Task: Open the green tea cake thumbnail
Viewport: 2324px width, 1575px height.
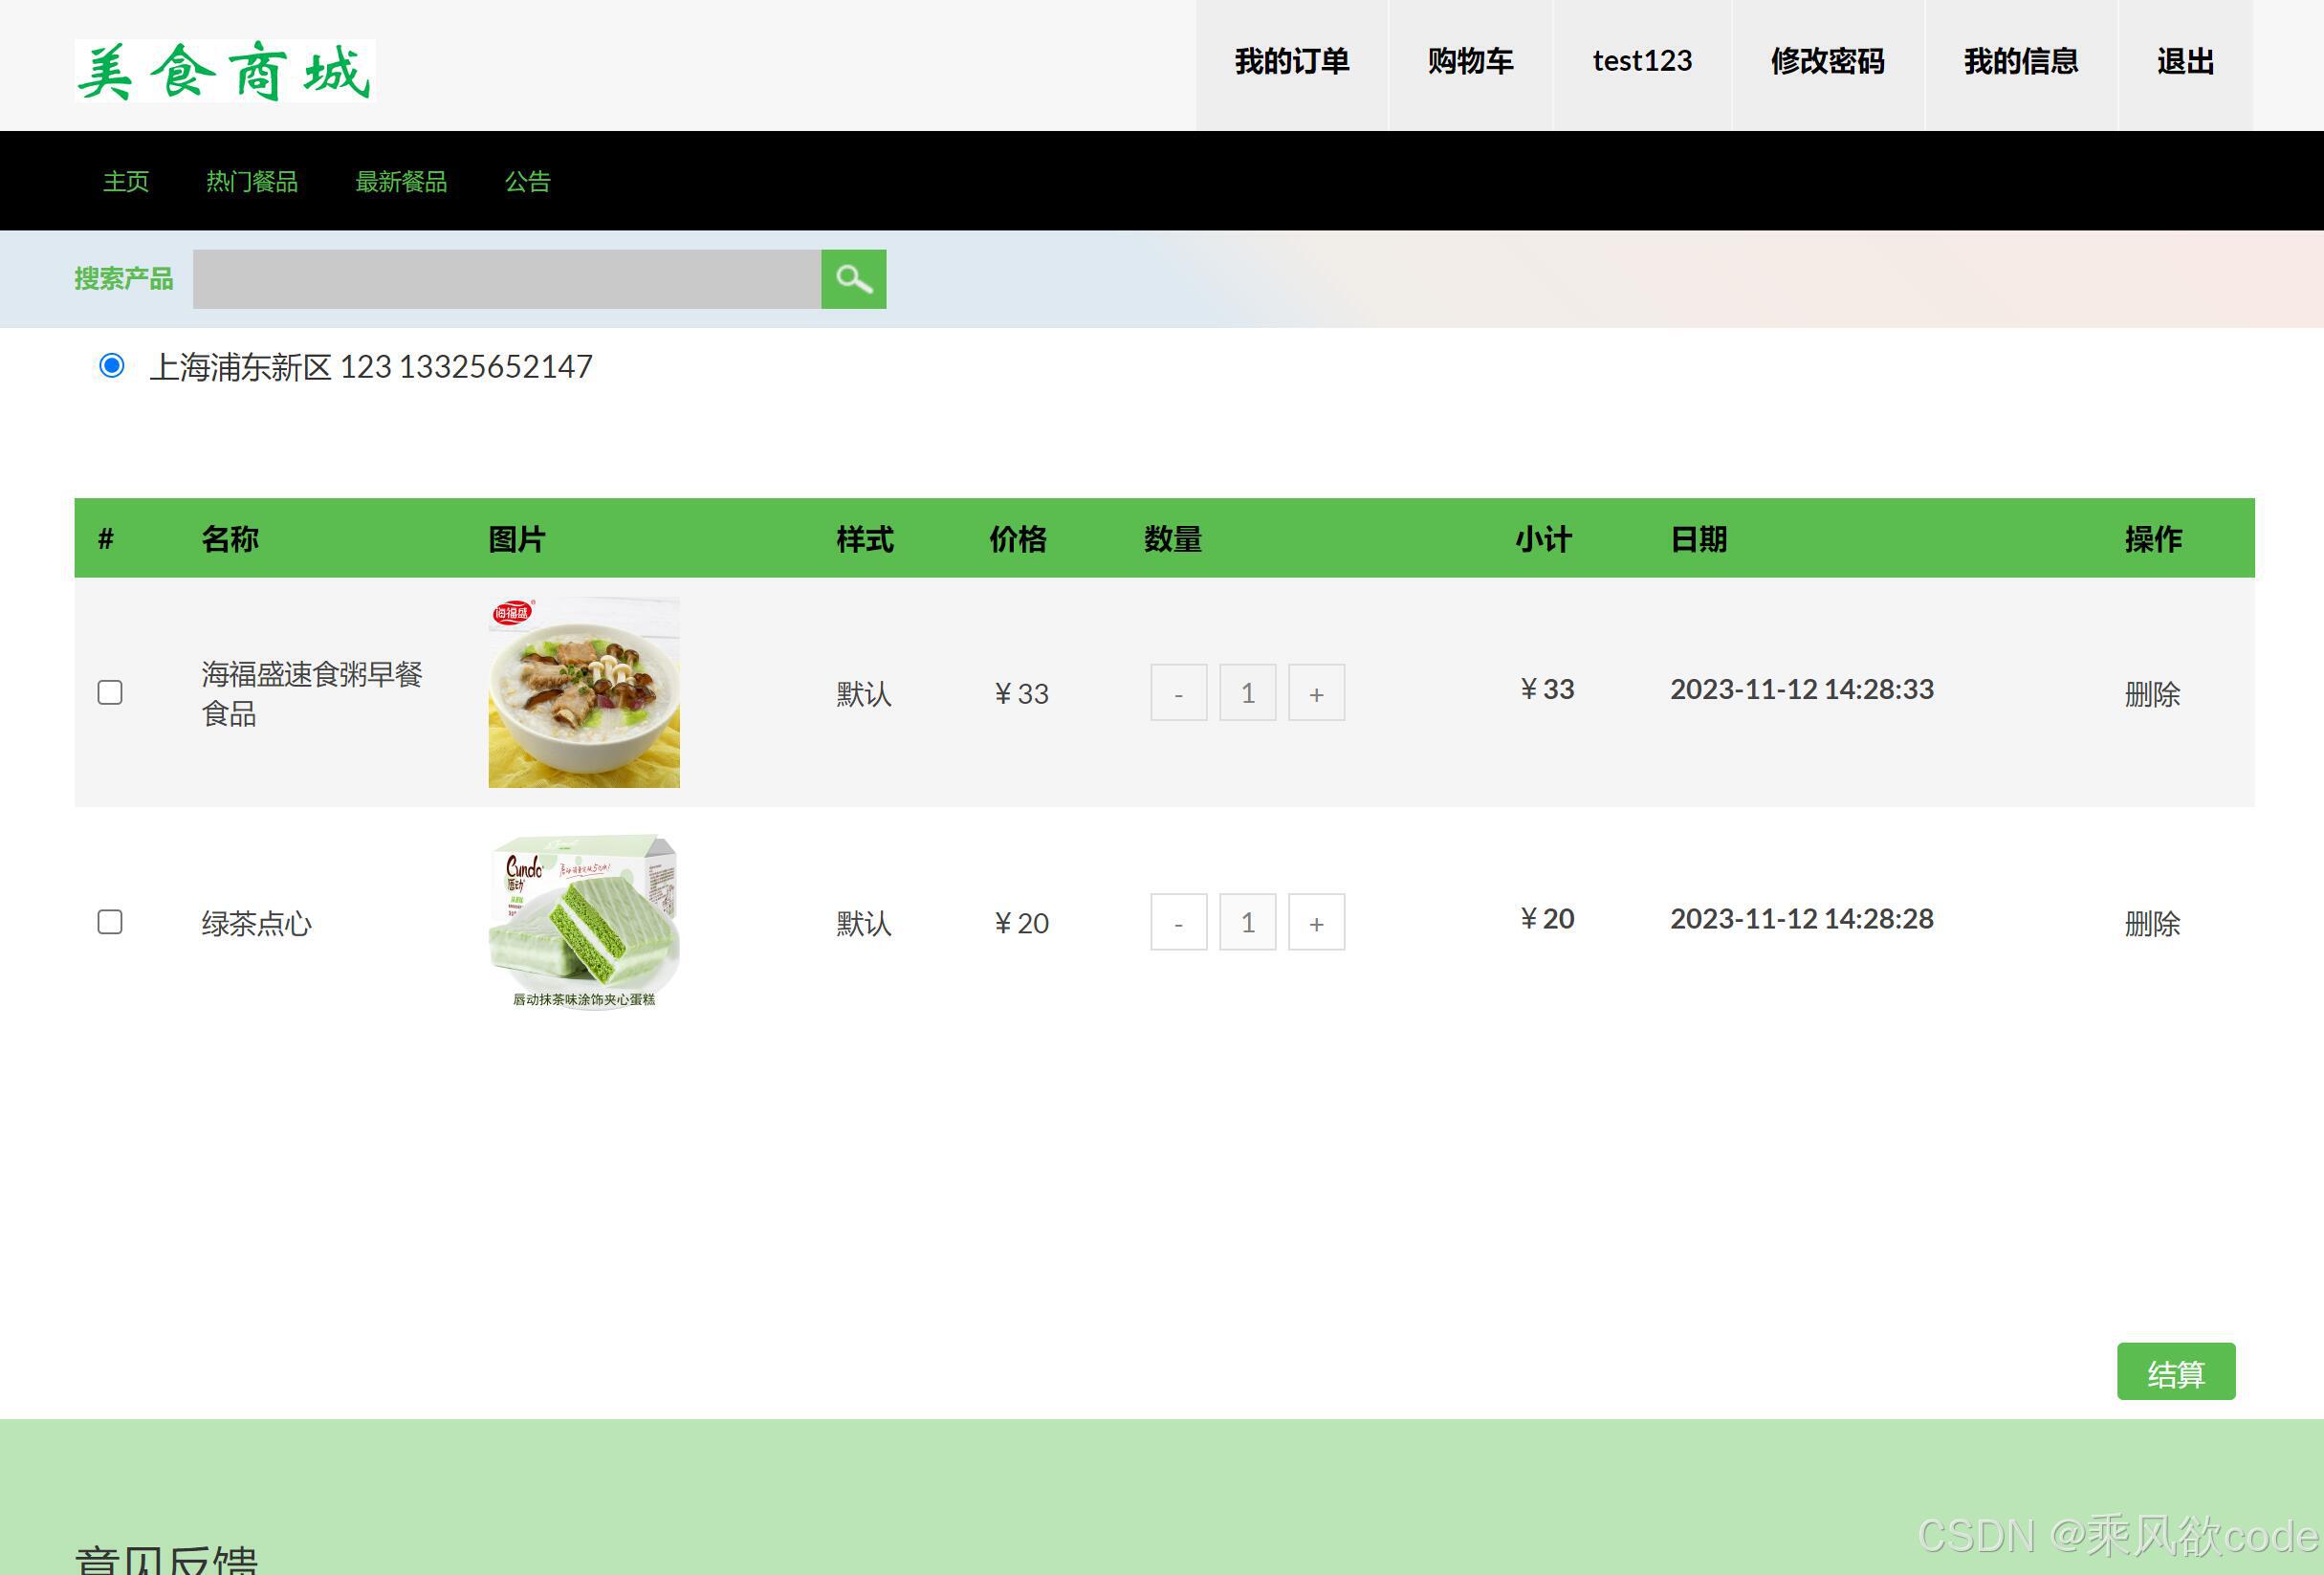Action: pyautogui.click(x=584, y=922)
